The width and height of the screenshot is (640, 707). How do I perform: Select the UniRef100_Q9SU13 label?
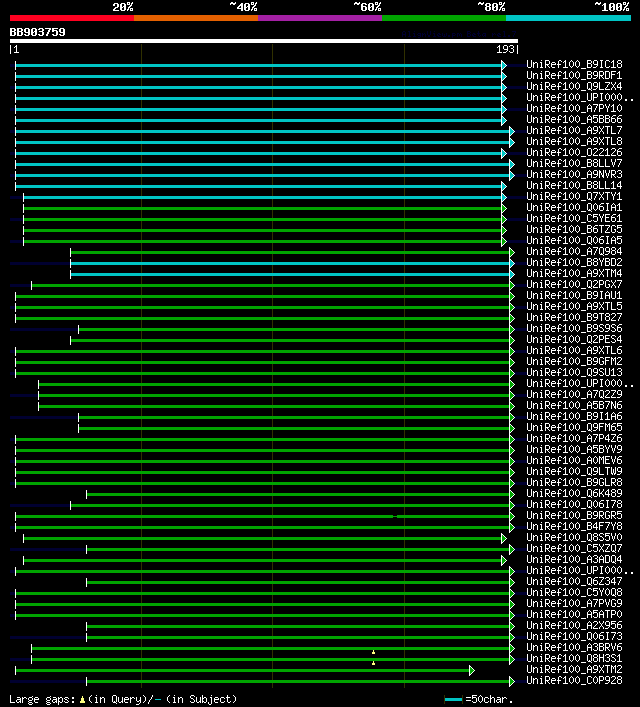tap(574, 372)
